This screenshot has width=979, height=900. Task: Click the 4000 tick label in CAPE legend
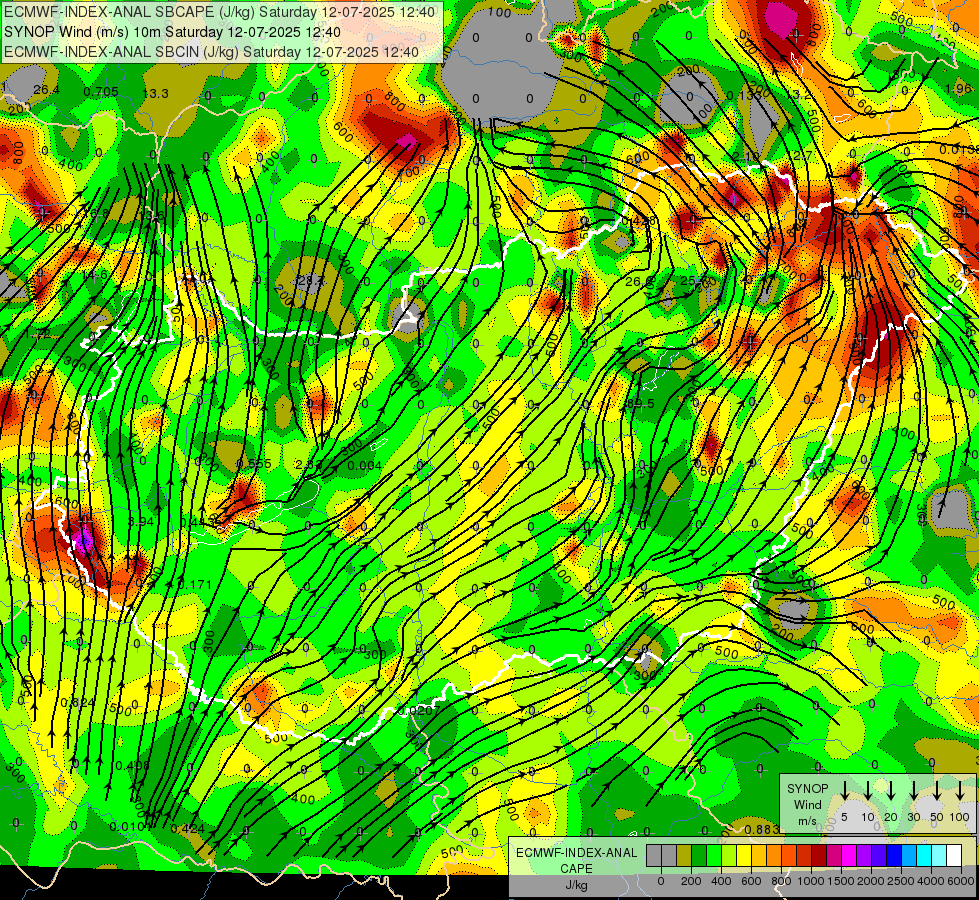click(x=930, y=881)
